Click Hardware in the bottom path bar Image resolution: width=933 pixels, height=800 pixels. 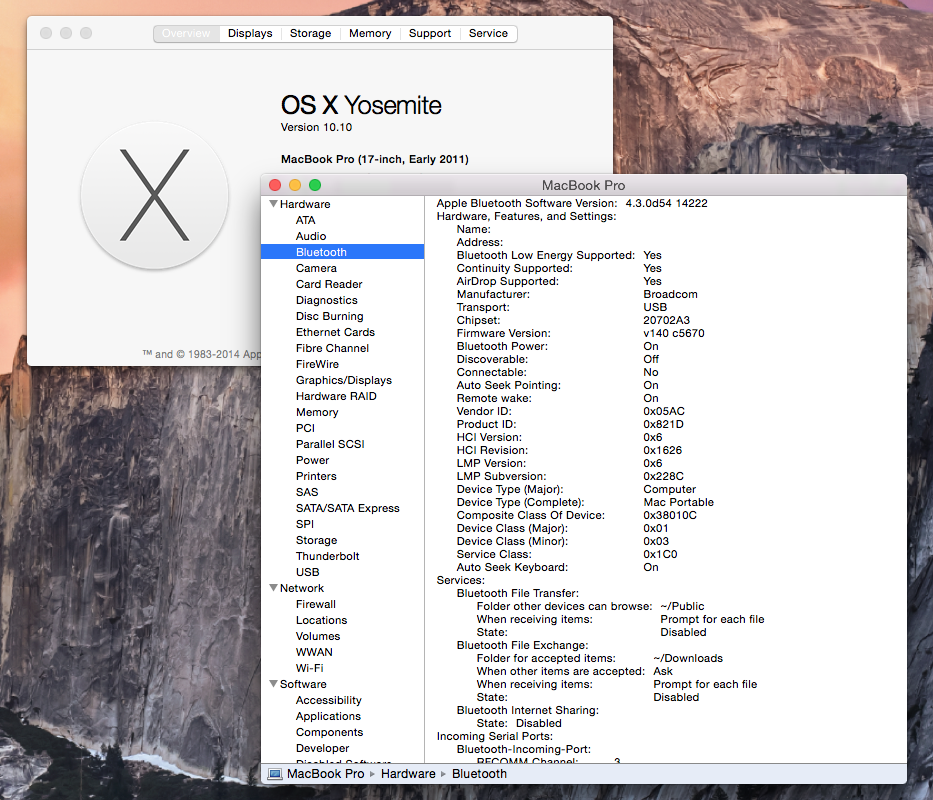tap(408, 774)
